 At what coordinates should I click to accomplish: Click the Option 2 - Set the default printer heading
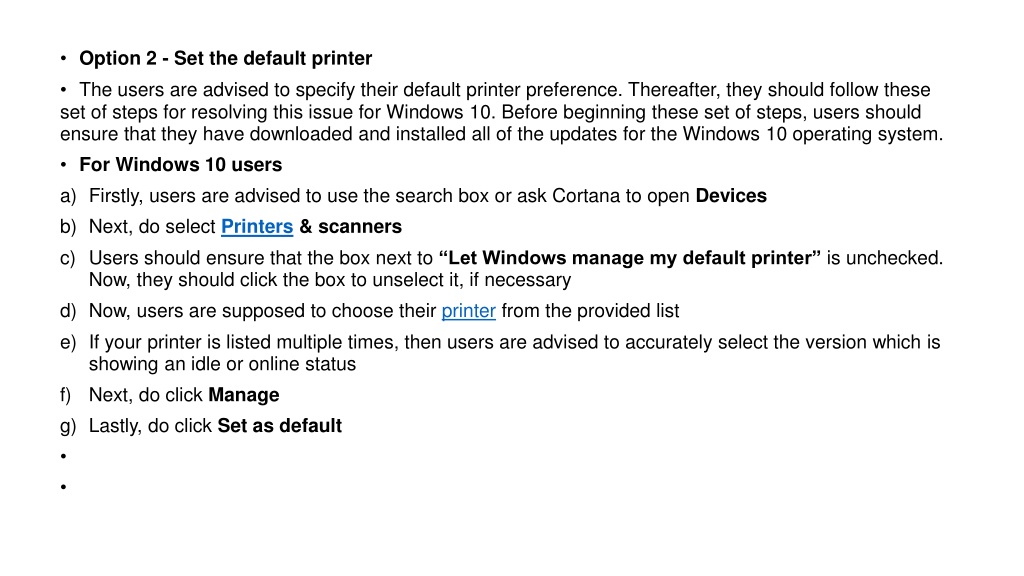coord(225,58)
